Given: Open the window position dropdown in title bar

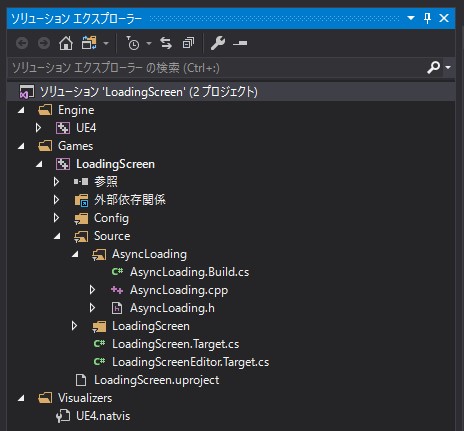Looking at the screenshot, I should tap(411, 18).
